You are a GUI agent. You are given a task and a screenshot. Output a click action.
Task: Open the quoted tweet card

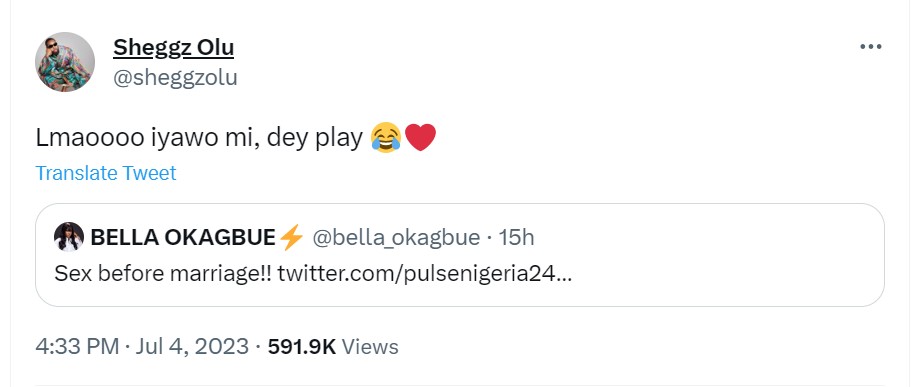(460, 255)
